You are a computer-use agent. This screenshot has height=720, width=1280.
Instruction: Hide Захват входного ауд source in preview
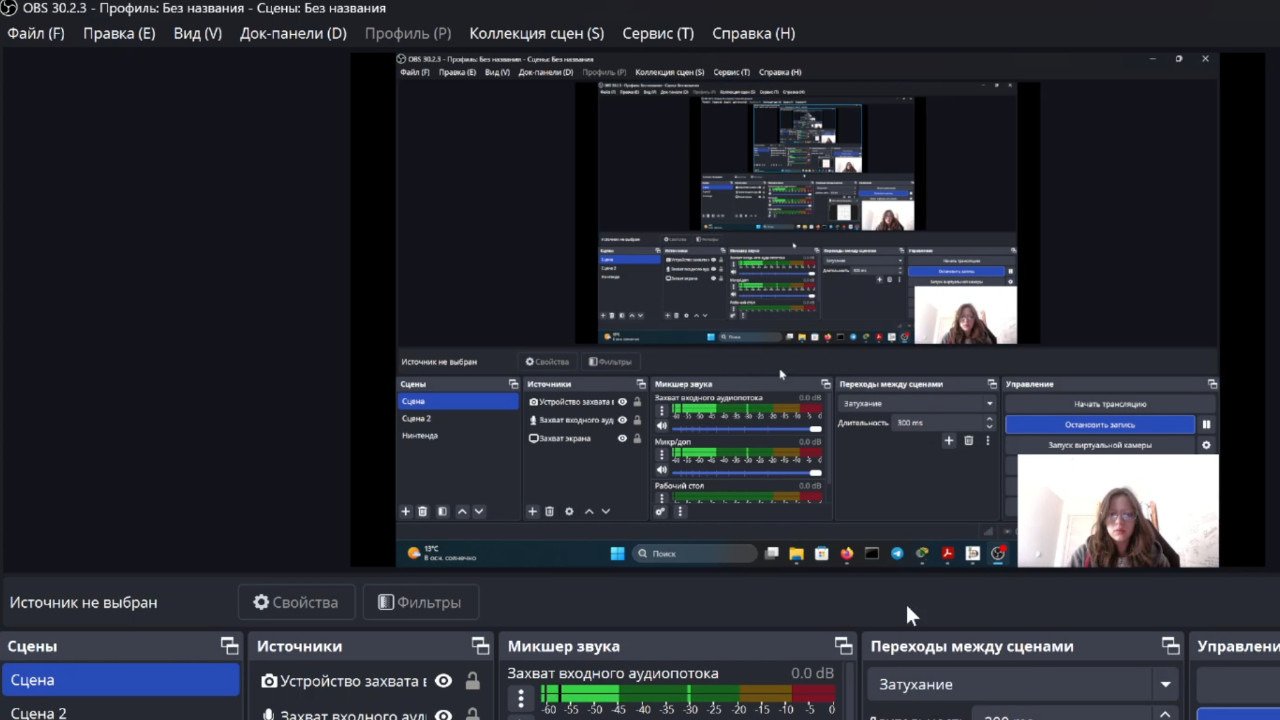pos(622,420)
